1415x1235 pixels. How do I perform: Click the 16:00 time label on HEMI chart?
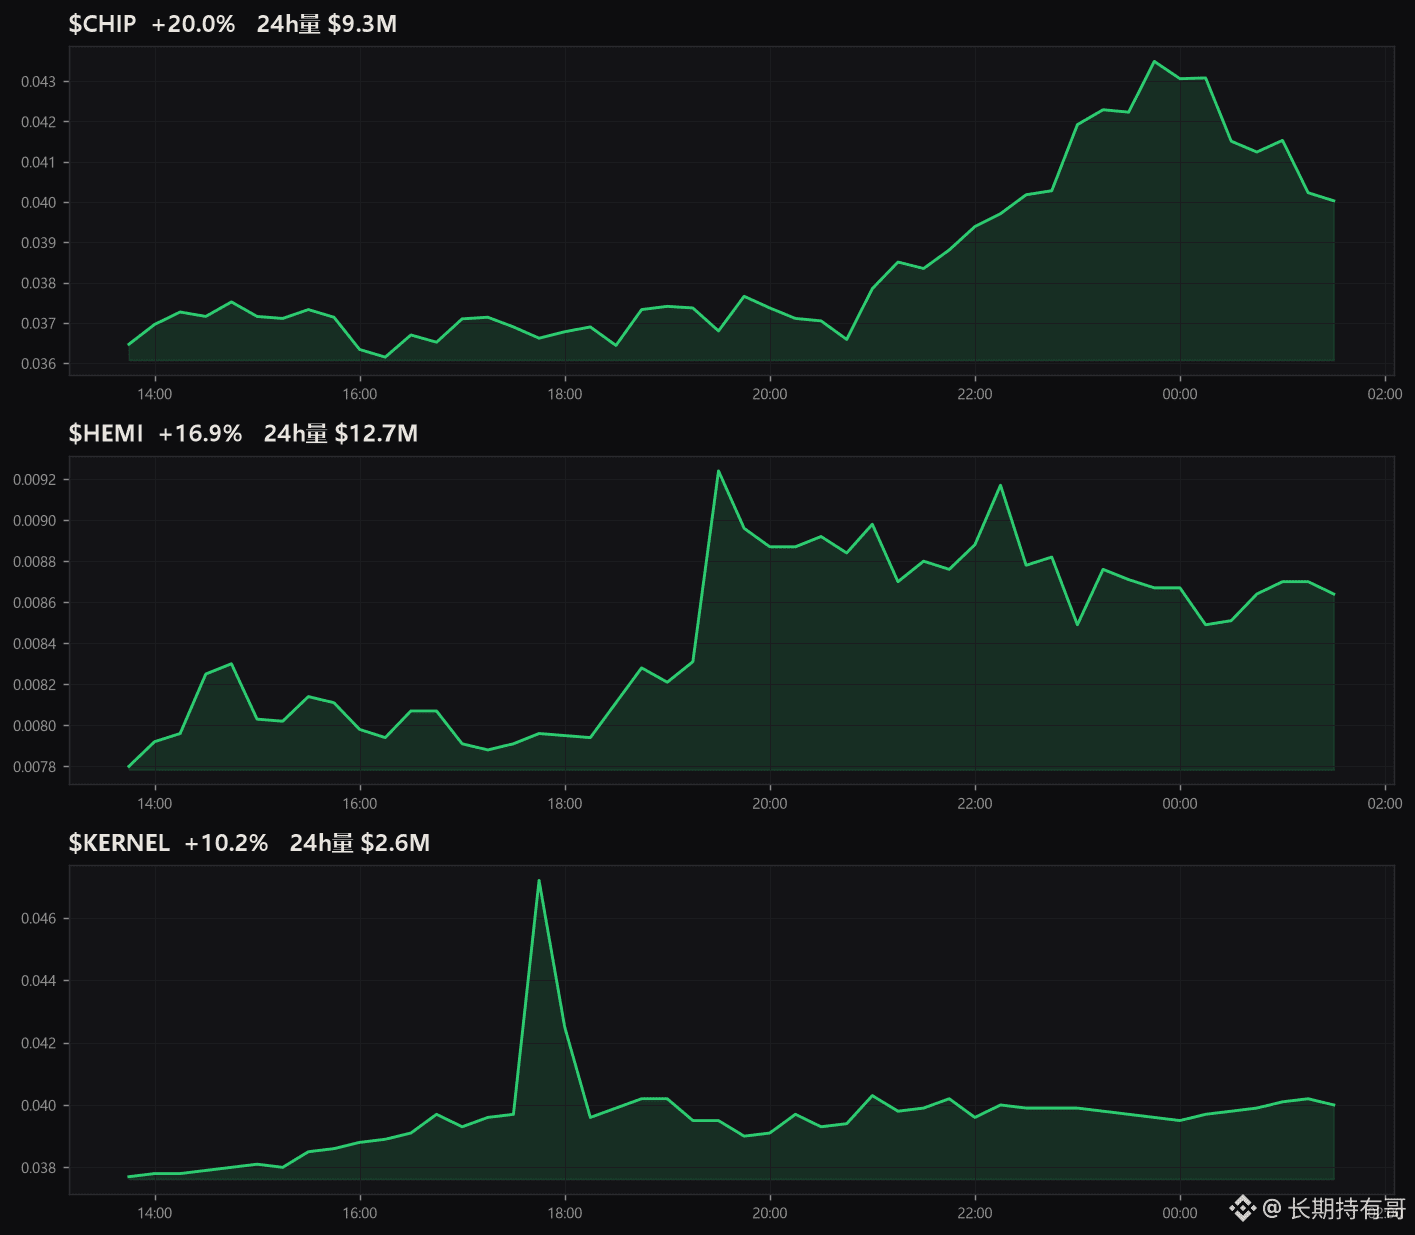point(360,803)
